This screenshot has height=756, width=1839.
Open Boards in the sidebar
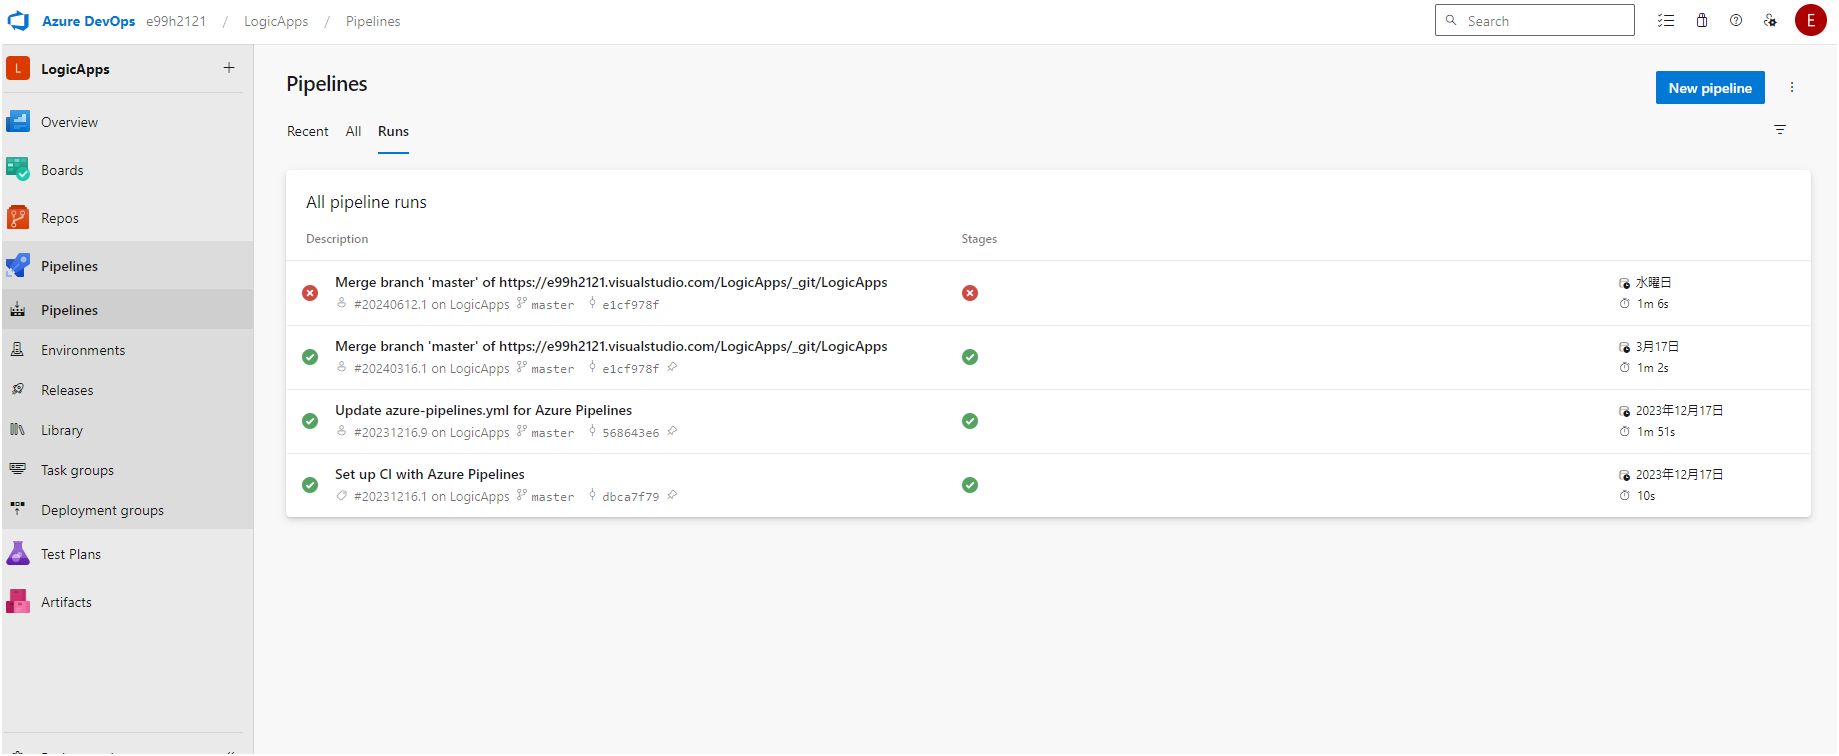(127, 170)
